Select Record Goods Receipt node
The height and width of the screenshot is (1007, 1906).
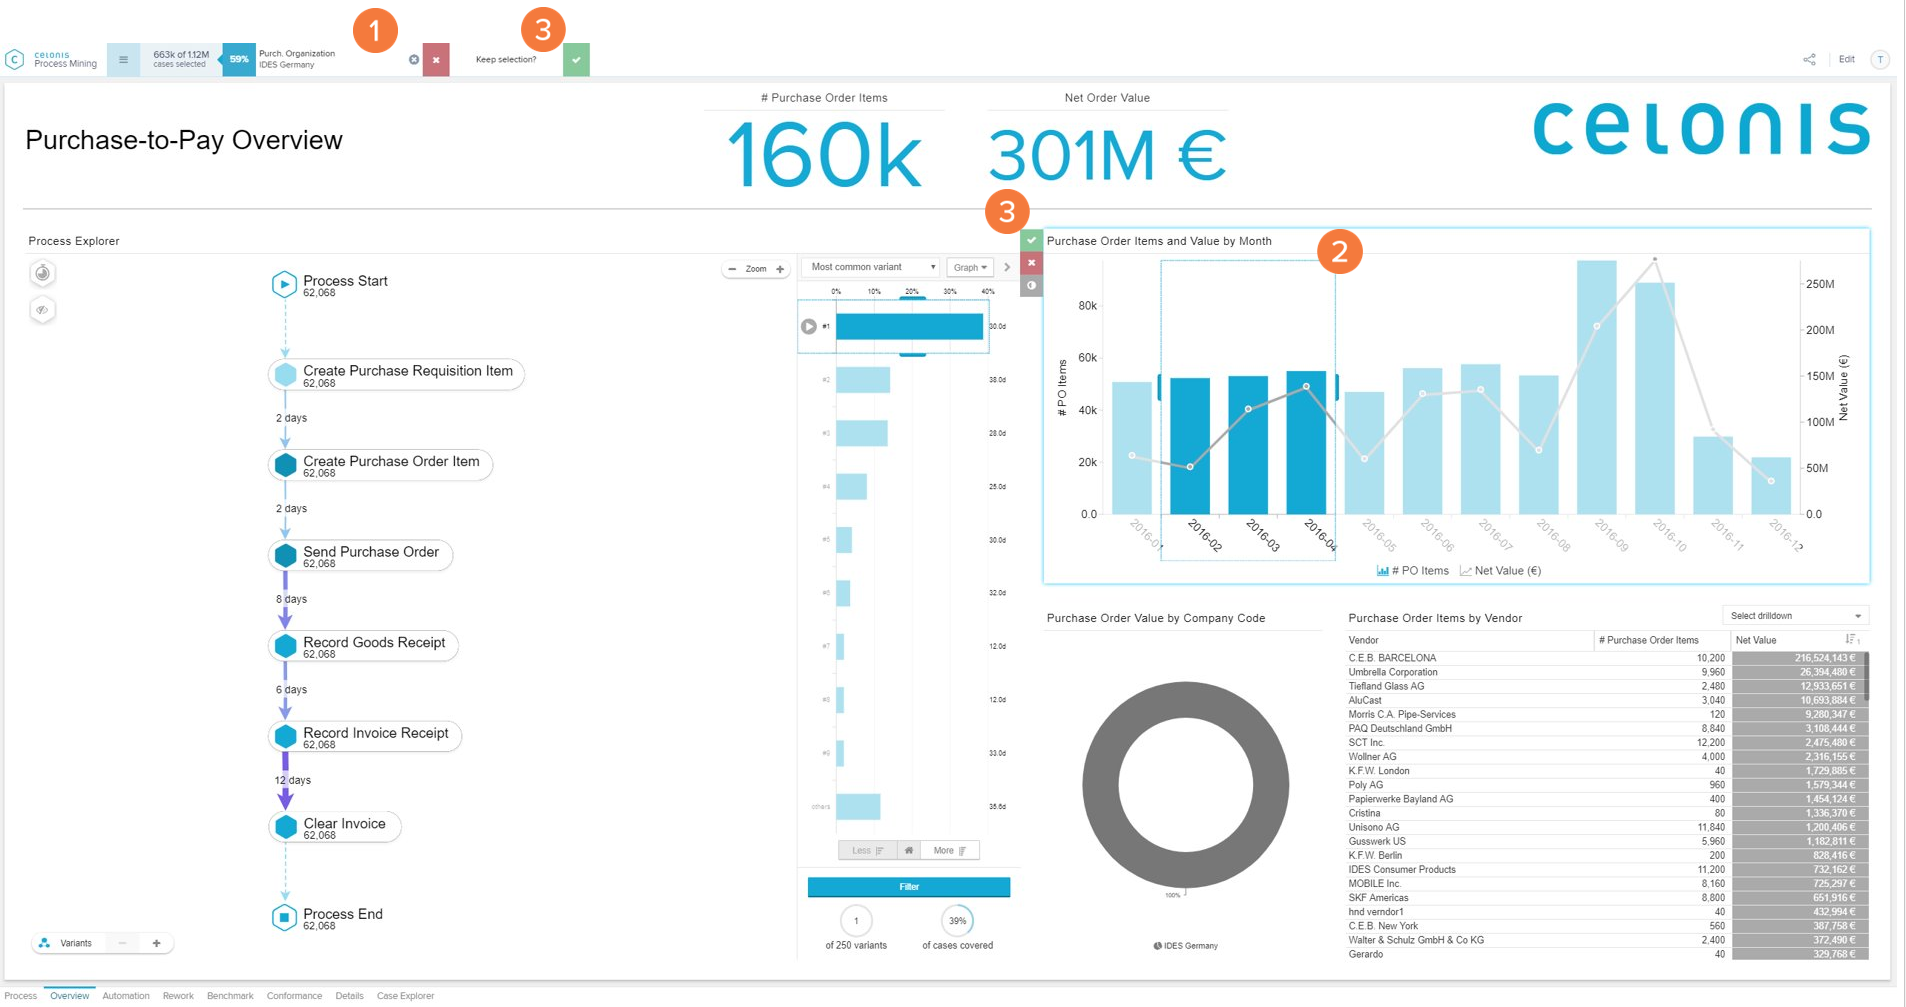pyautogui.click(x=363, y=646)
